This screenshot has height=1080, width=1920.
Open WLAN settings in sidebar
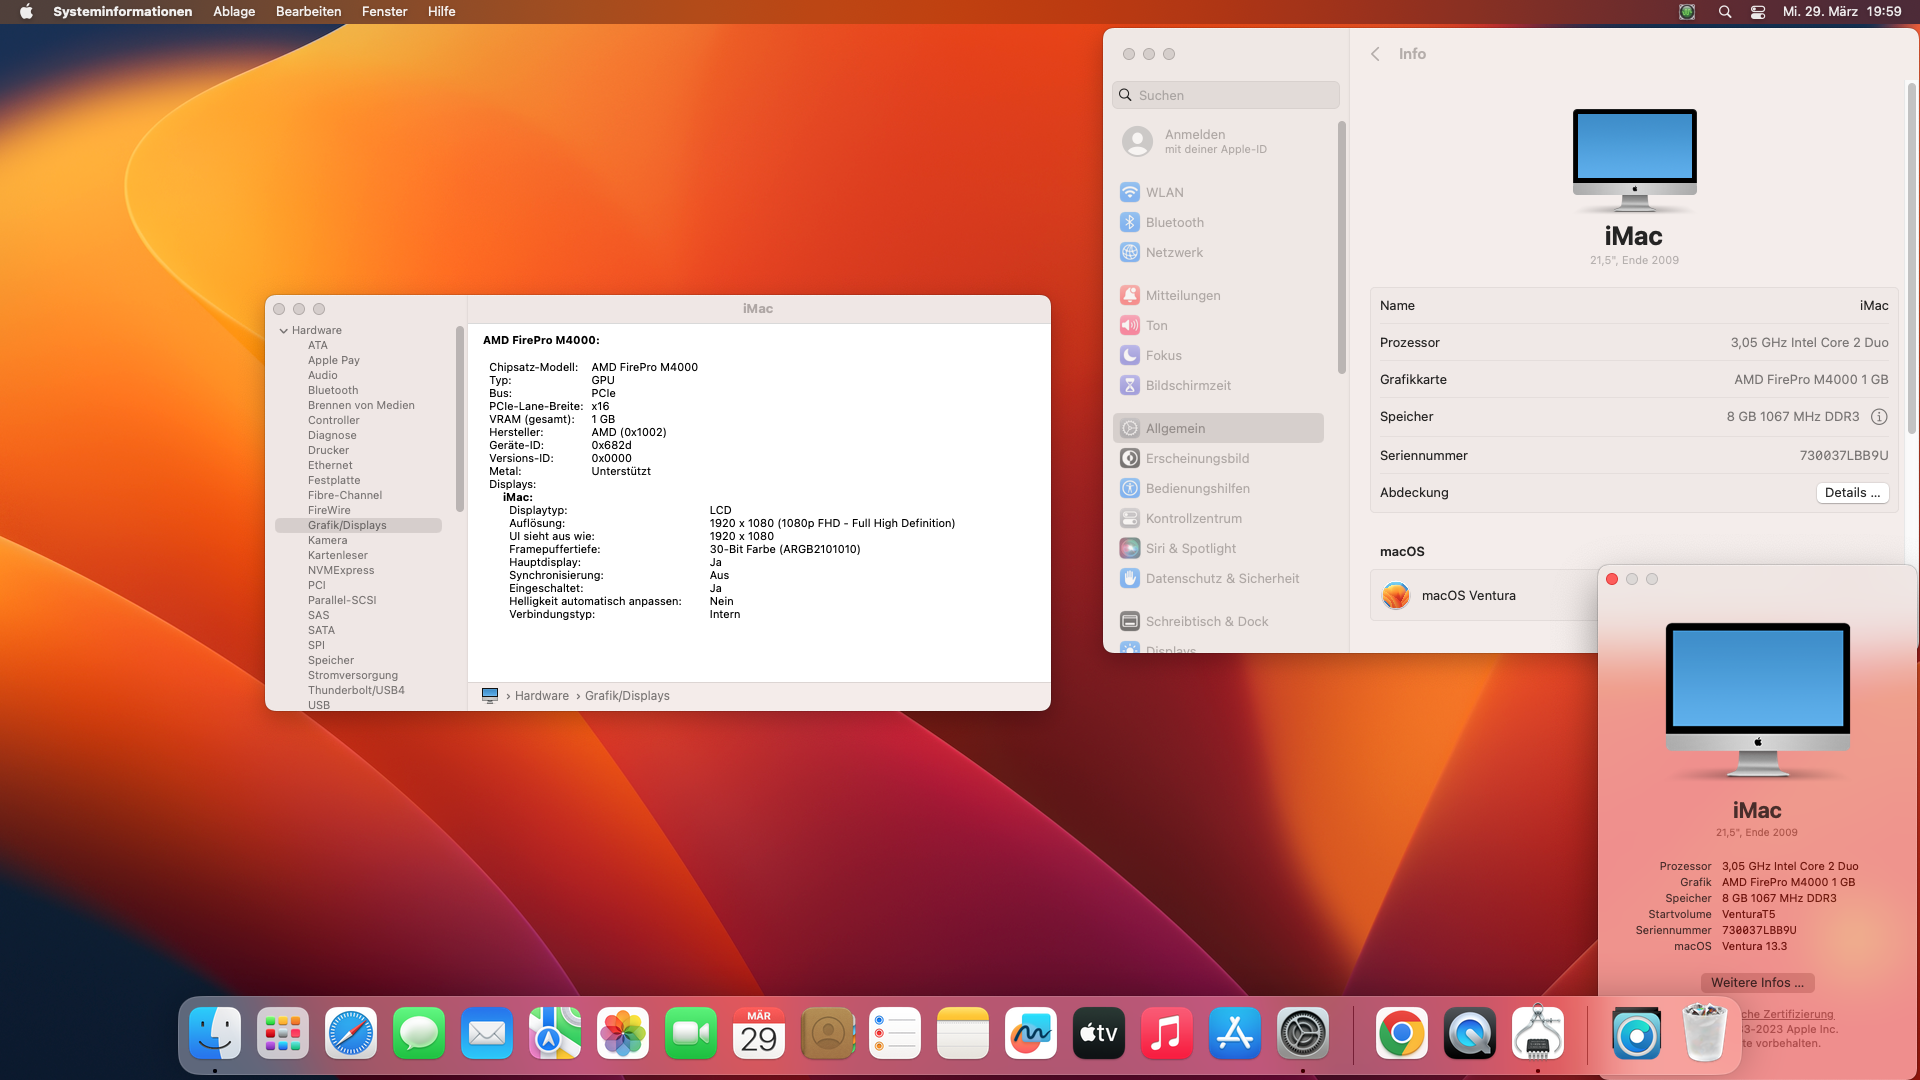tap(1164, 192)
